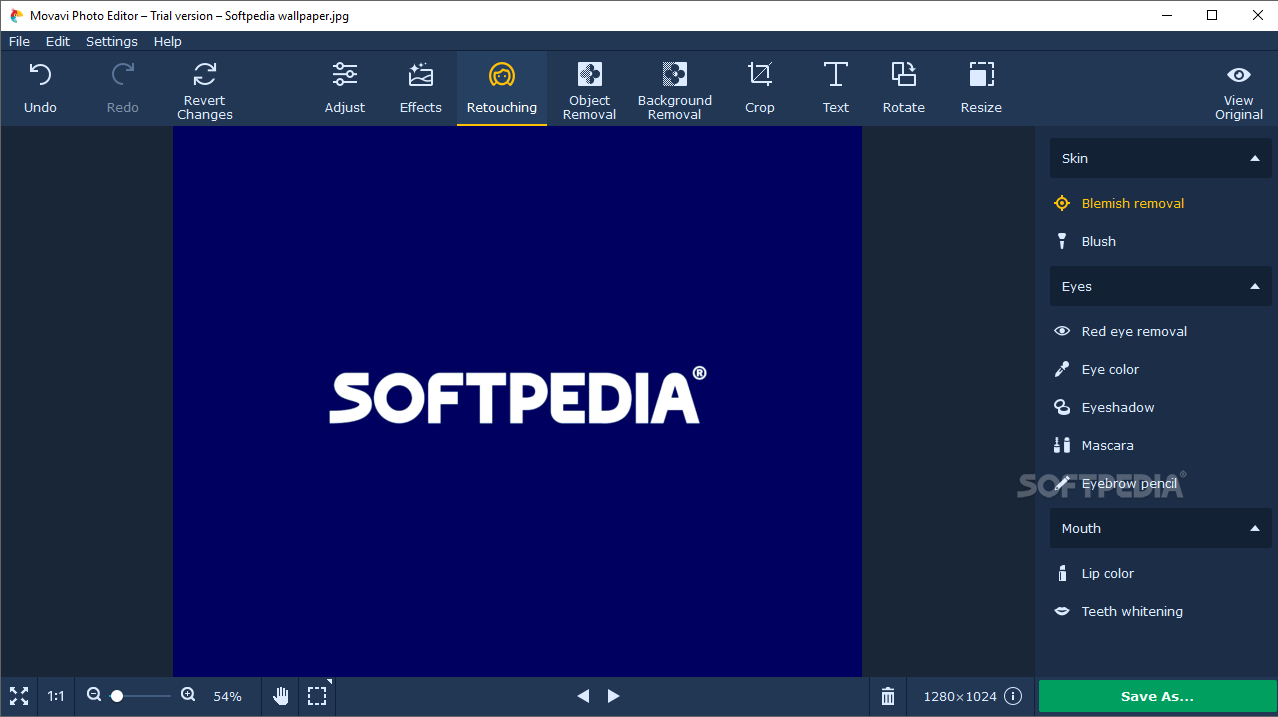Click the trash delete icon
1278x717 pixels.
[x=888, y=696]
